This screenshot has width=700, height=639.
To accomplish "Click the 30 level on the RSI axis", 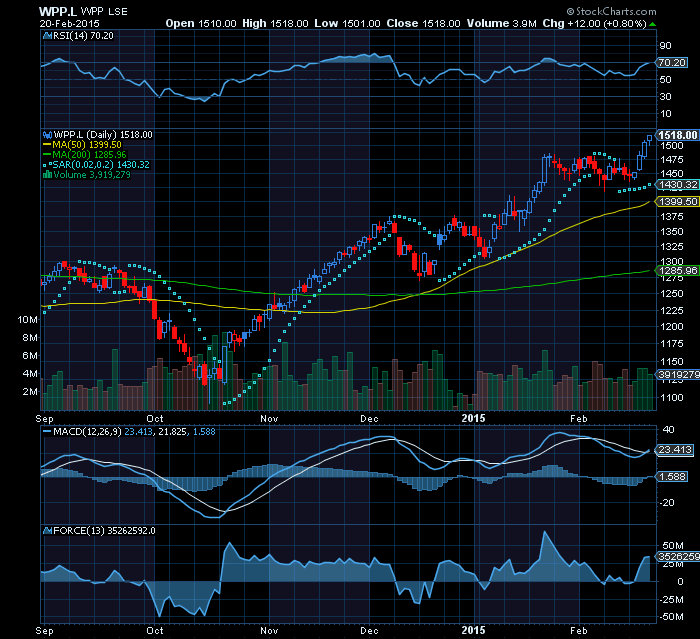I will [665, 96].
